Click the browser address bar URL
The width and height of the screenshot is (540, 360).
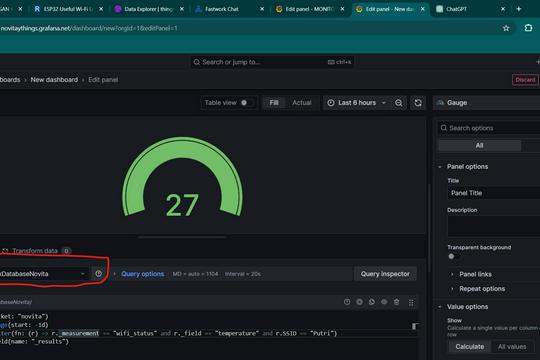point(89,28)
